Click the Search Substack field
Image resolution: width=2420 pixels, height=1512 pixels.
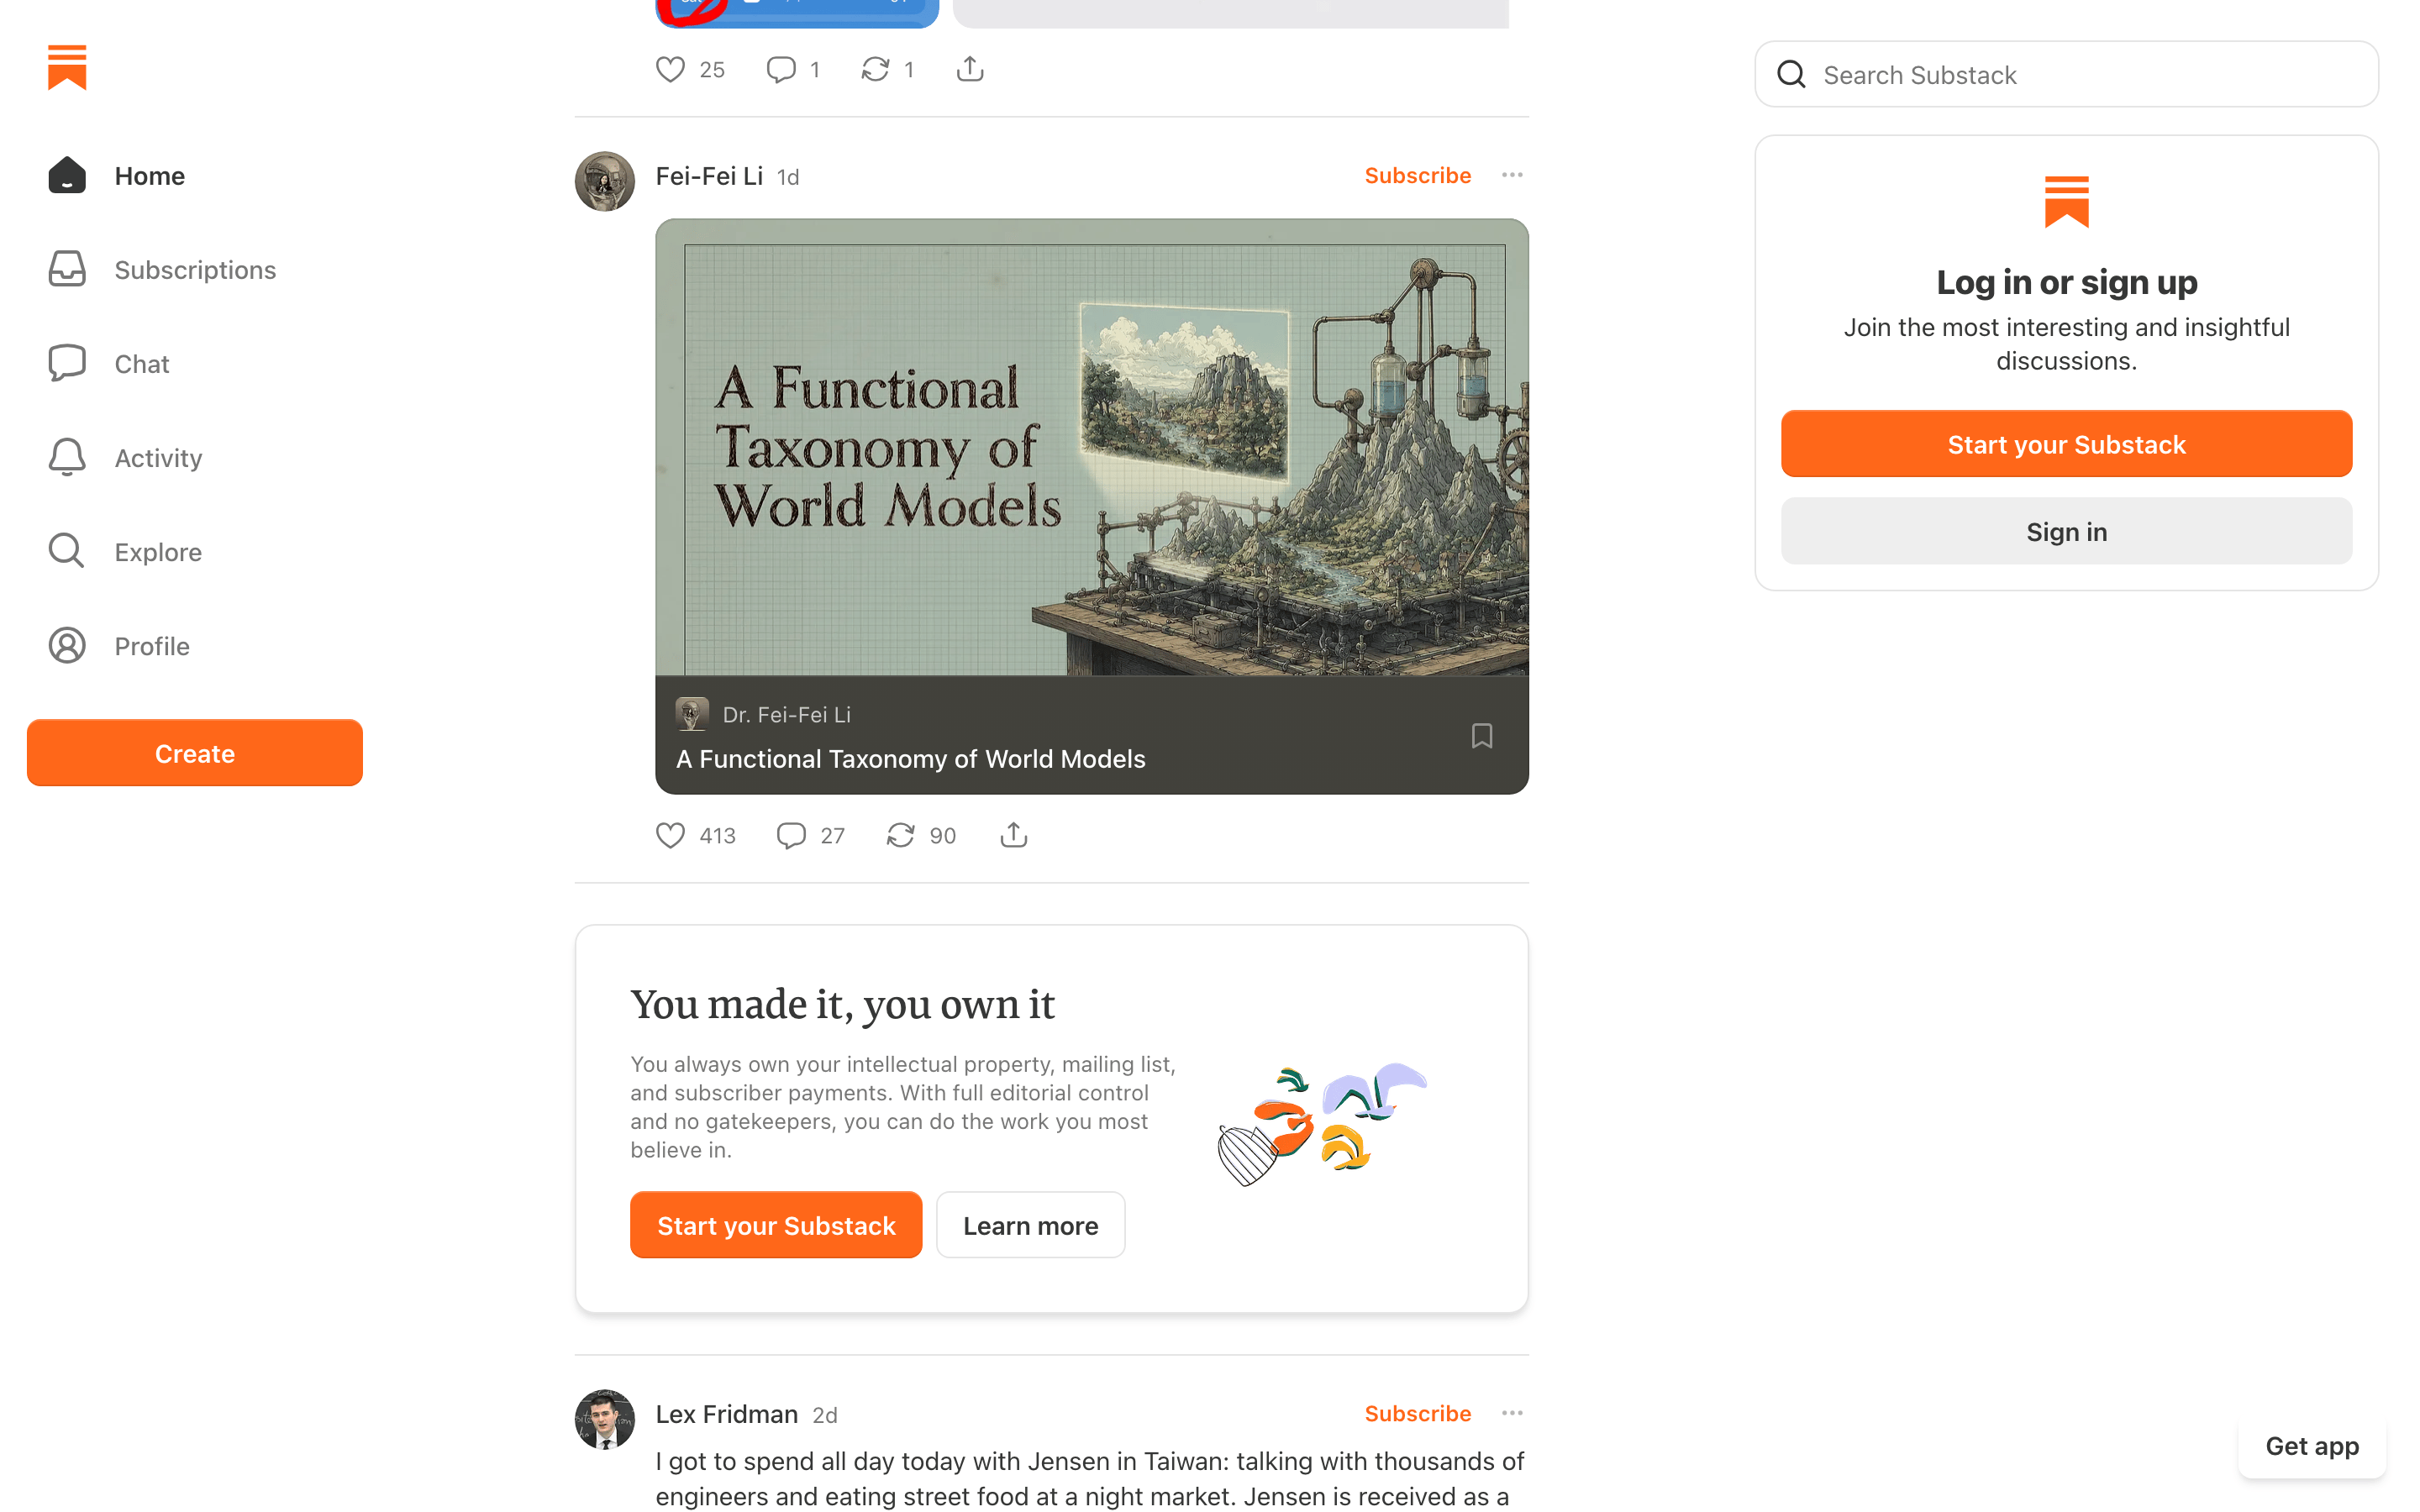point(2066,74)
